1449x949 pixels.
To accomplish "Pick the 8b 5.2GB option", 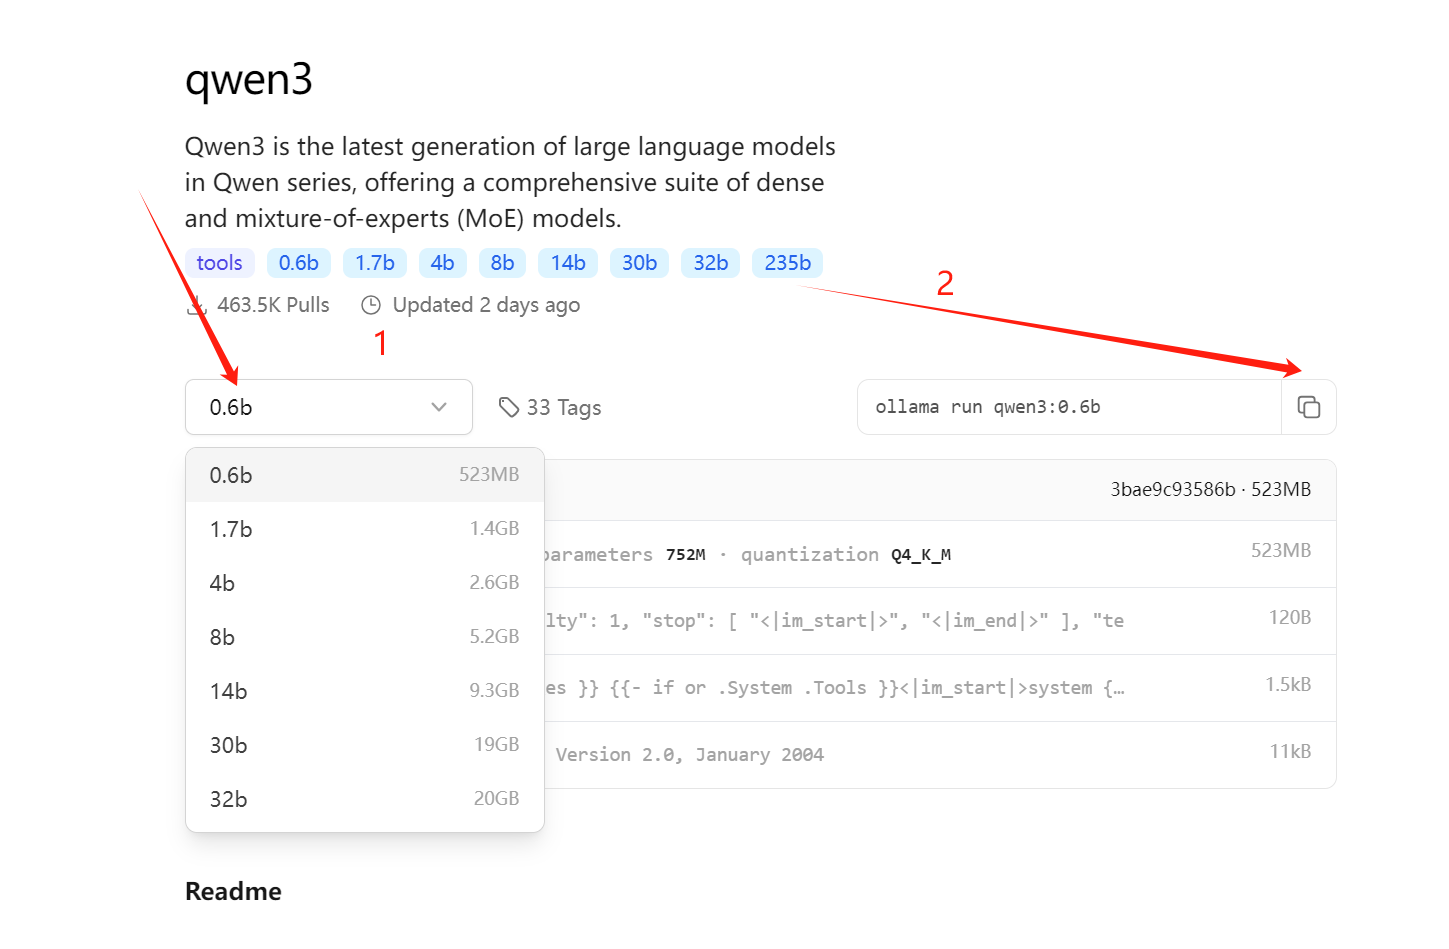I will [365, 637].
